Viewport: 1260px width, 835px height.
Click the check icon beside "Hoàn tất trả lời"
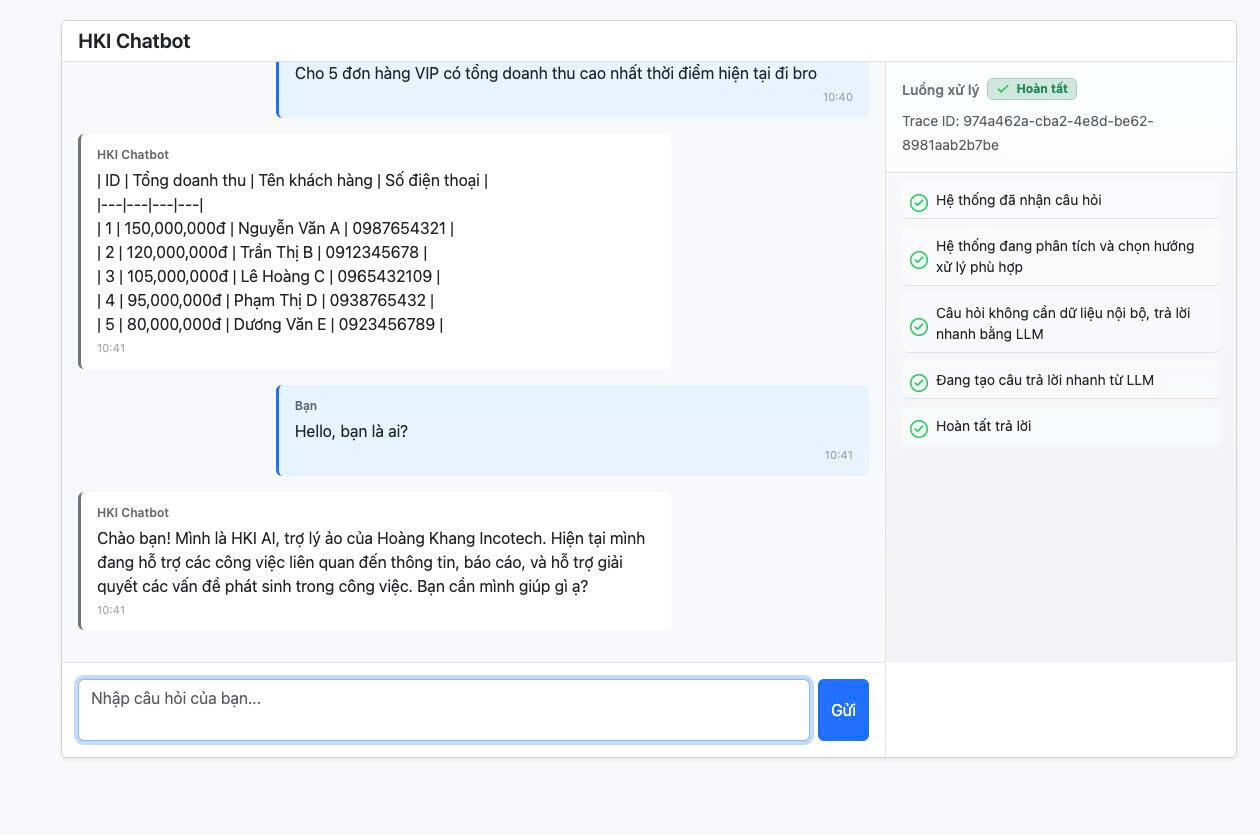pos(918,428)
